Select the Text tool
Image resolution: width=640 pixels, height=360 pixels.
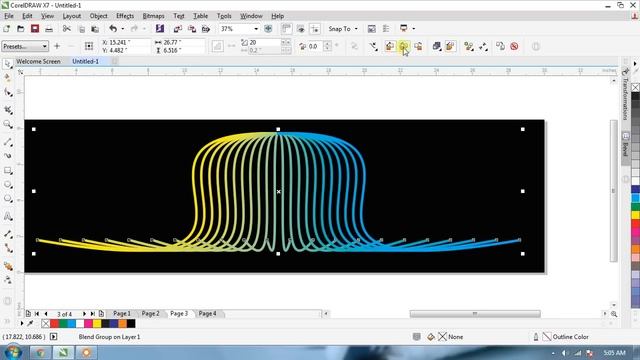coord(8,216)
